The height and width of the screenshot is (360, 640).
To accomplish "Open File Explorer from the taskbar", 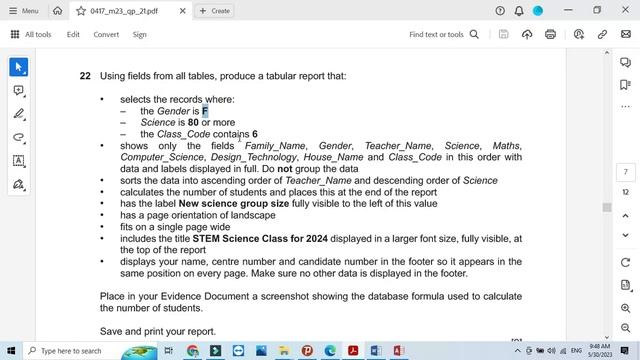I will pos(284,351).
